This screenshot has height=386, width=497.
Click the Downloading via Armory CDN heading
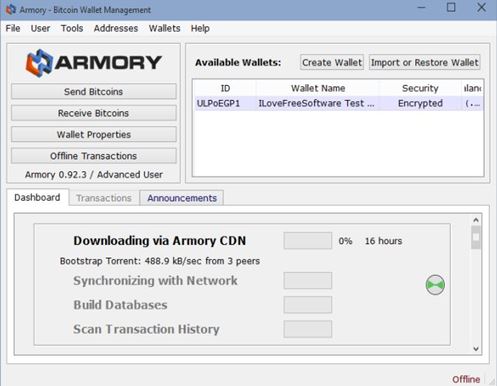[x=160, y=241]
